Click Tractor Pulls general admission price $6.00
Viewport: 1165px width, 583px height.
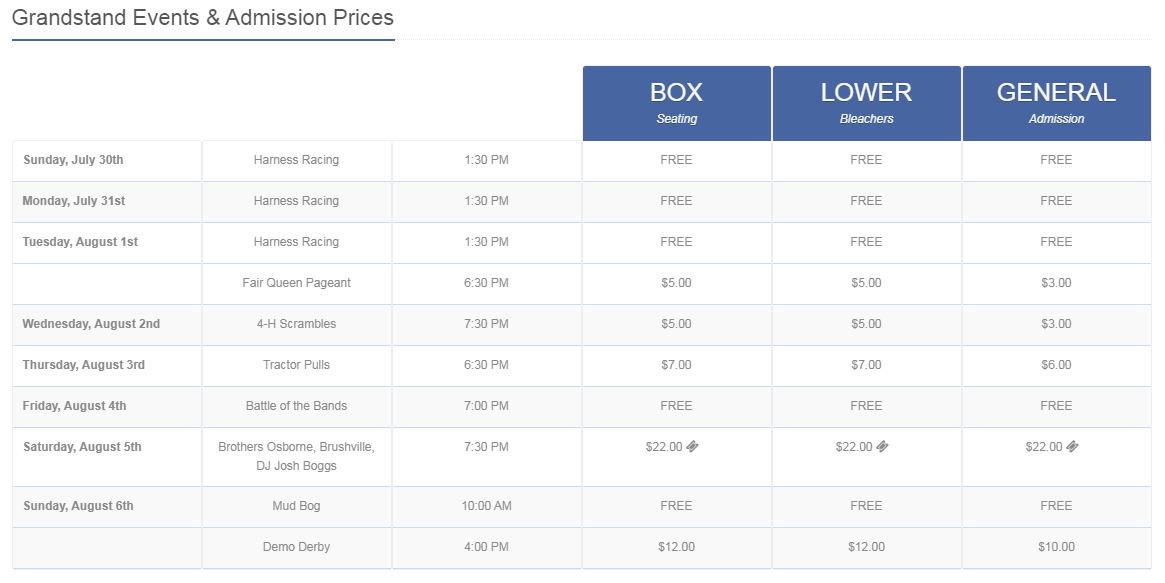(1057, 365)
